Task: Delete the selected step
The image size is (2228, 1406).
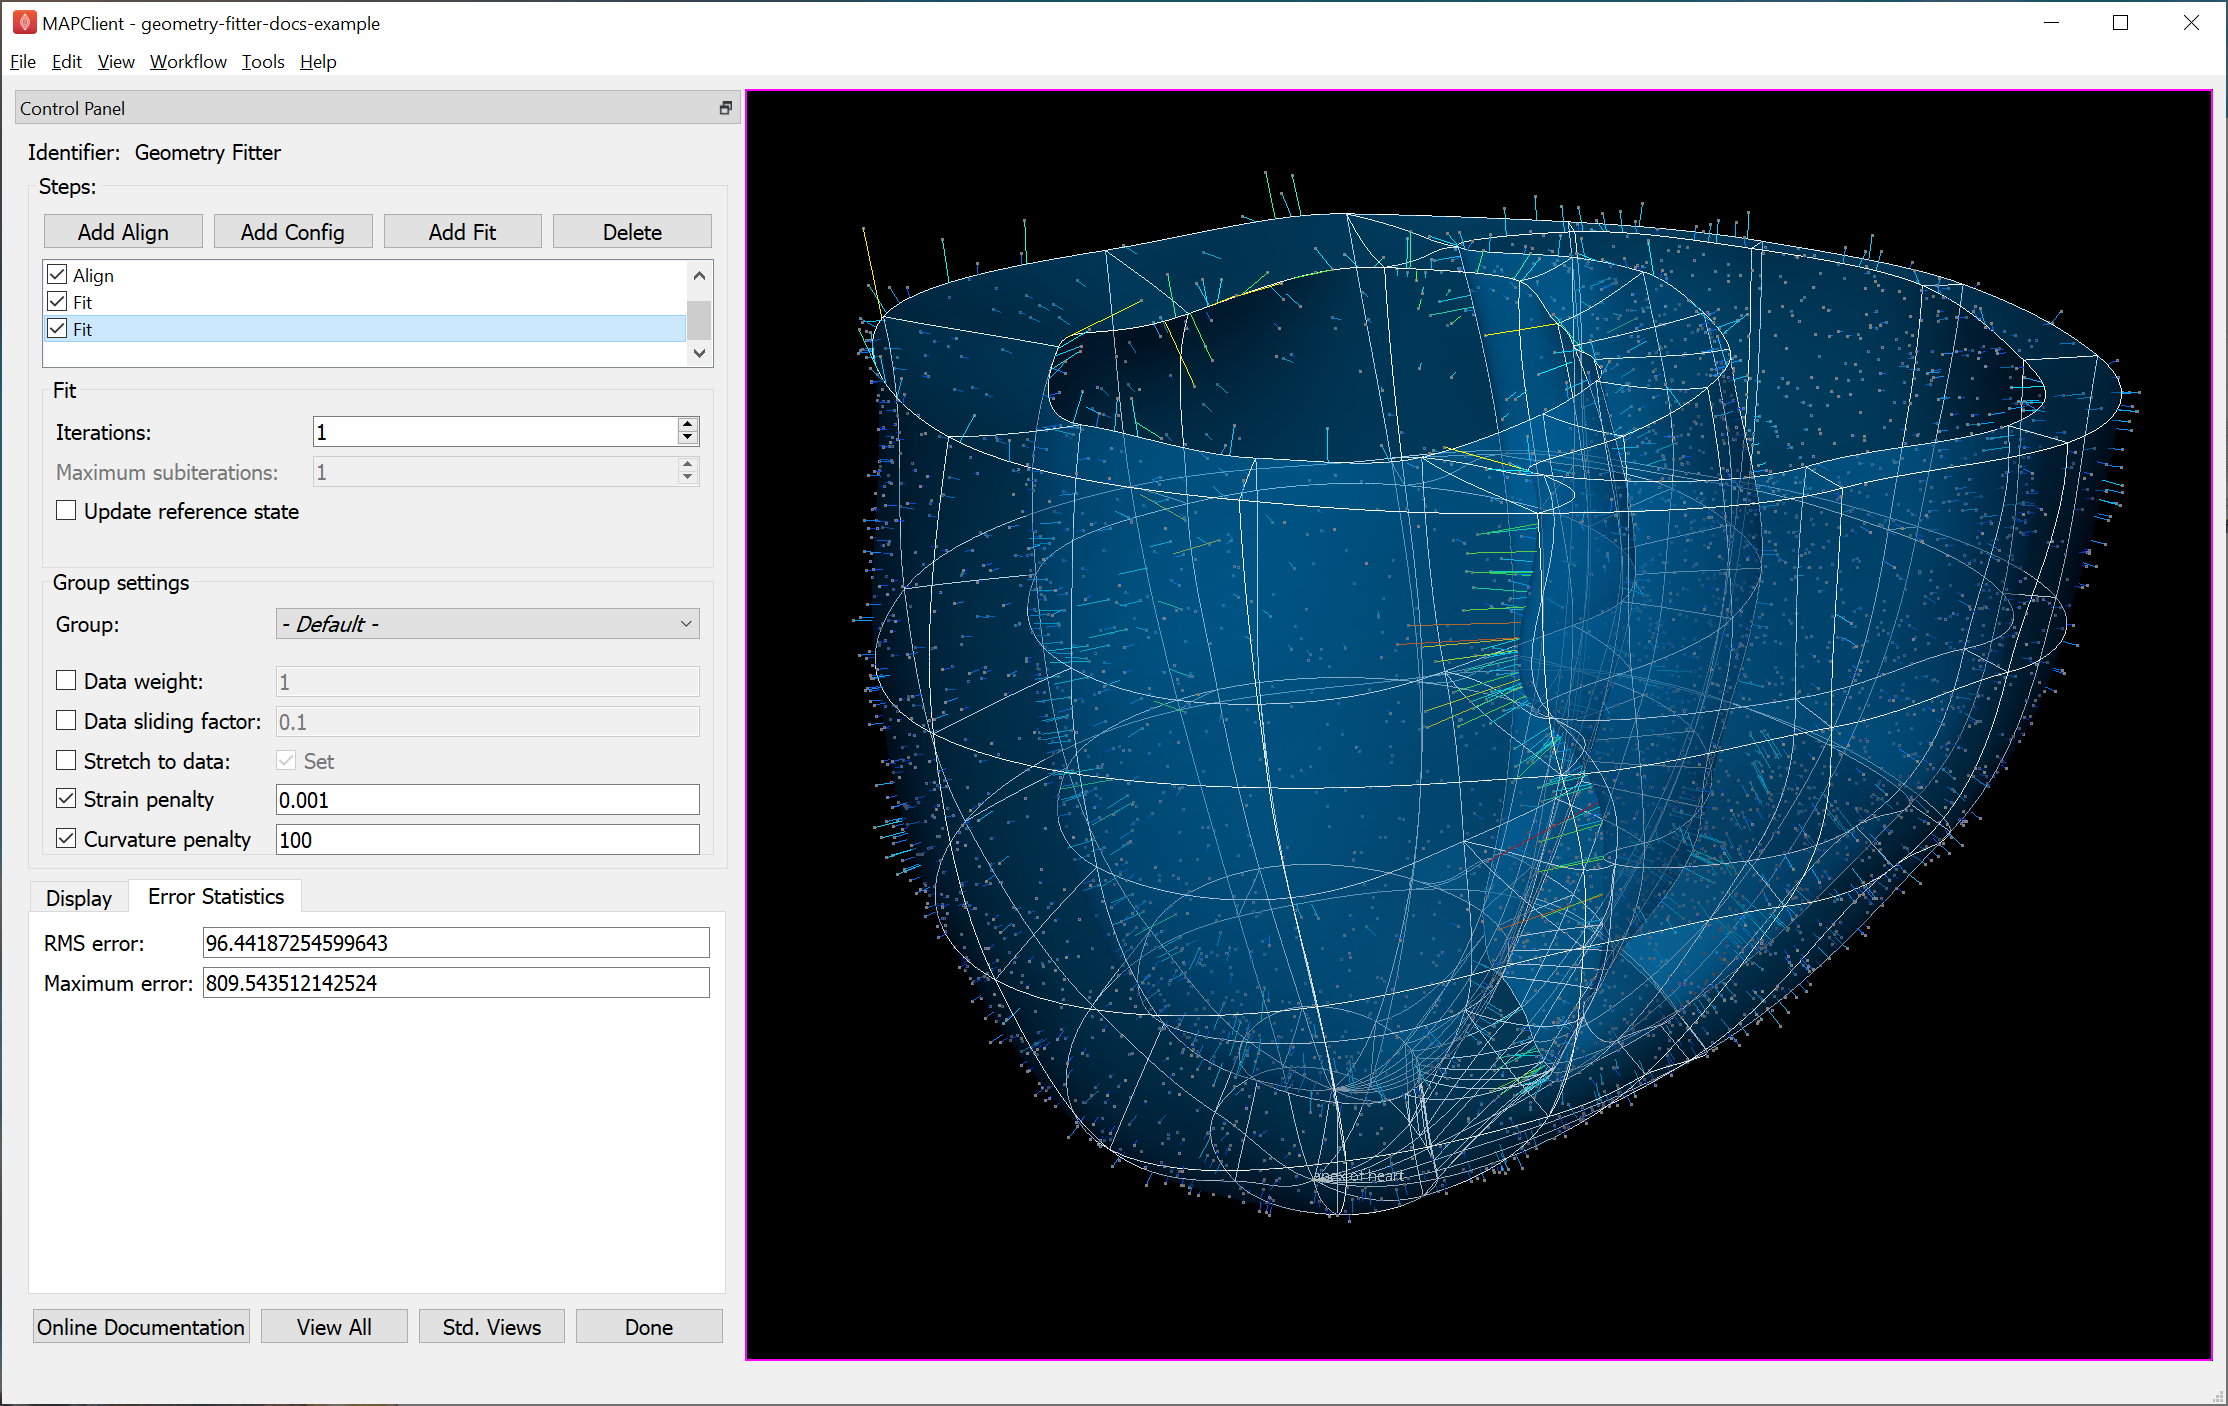Action: pos(632,232)
